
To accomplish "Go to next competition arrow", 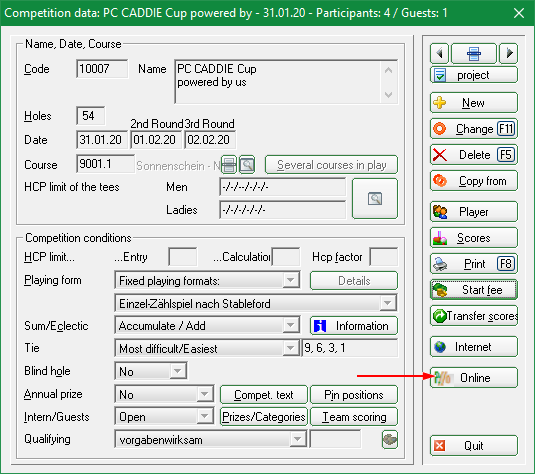I will pos(508,53).
